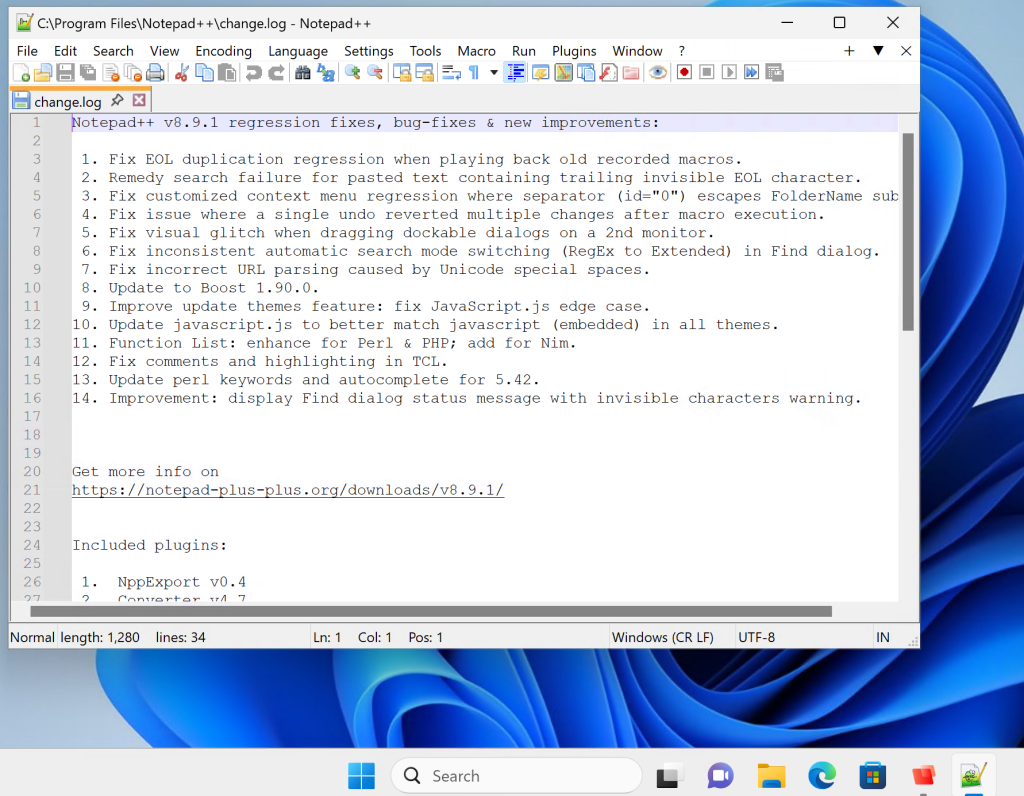Zoom out using the magnifier minus icon

pyautogui.click(x=375, y=72)
